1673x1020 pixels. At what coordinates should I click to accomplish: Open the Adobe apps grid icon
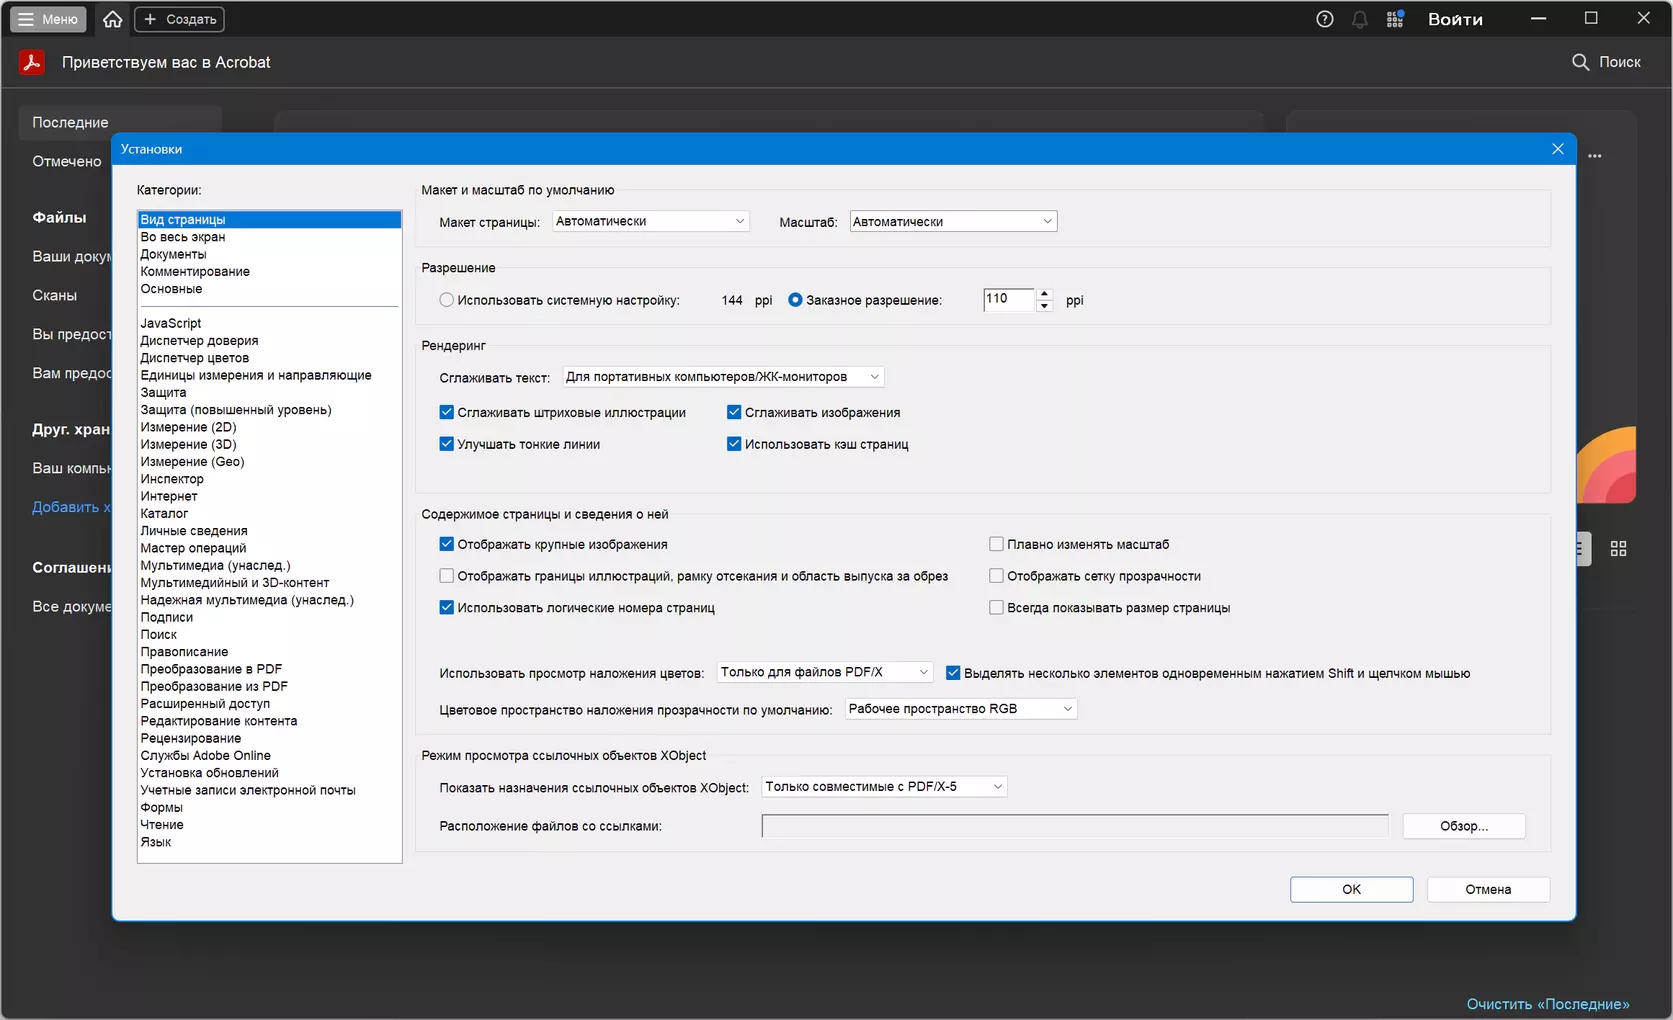(1395, 19)
